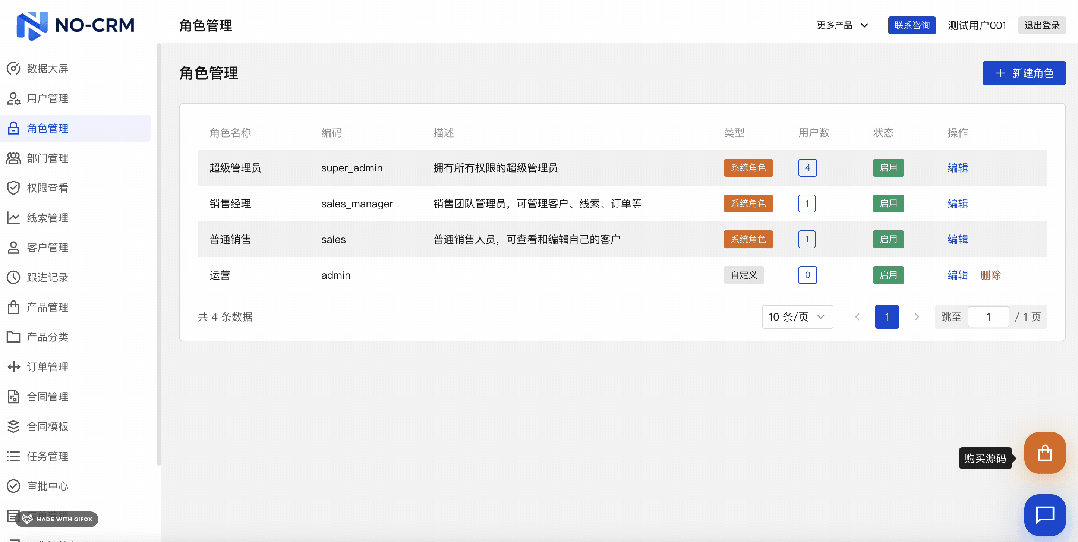Click 系统角色 tag in 超级管理员 row
Image resolution: width=1078 pixels, height=542 pixels.
748,168
